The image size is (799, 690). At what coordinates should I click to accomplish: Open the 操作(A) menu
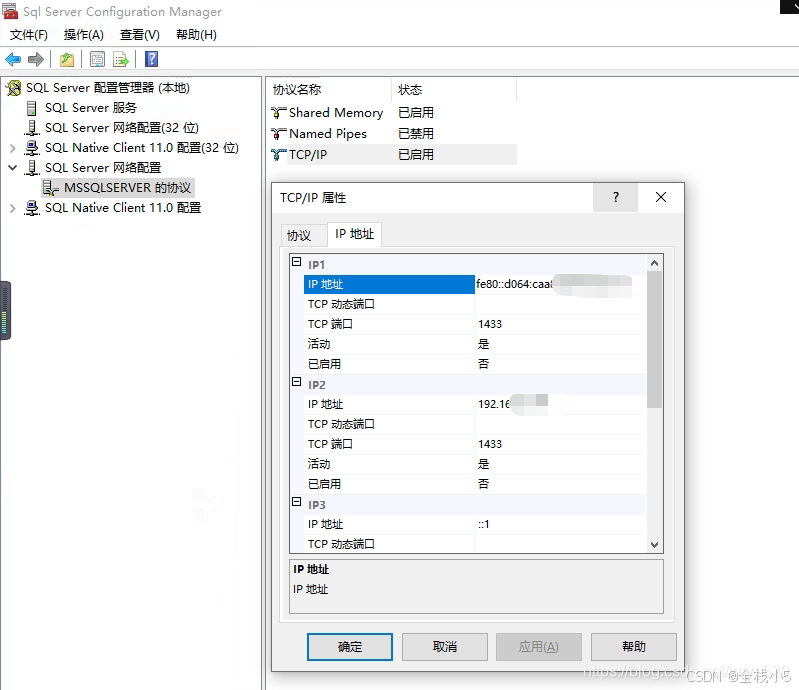(84, 35)
